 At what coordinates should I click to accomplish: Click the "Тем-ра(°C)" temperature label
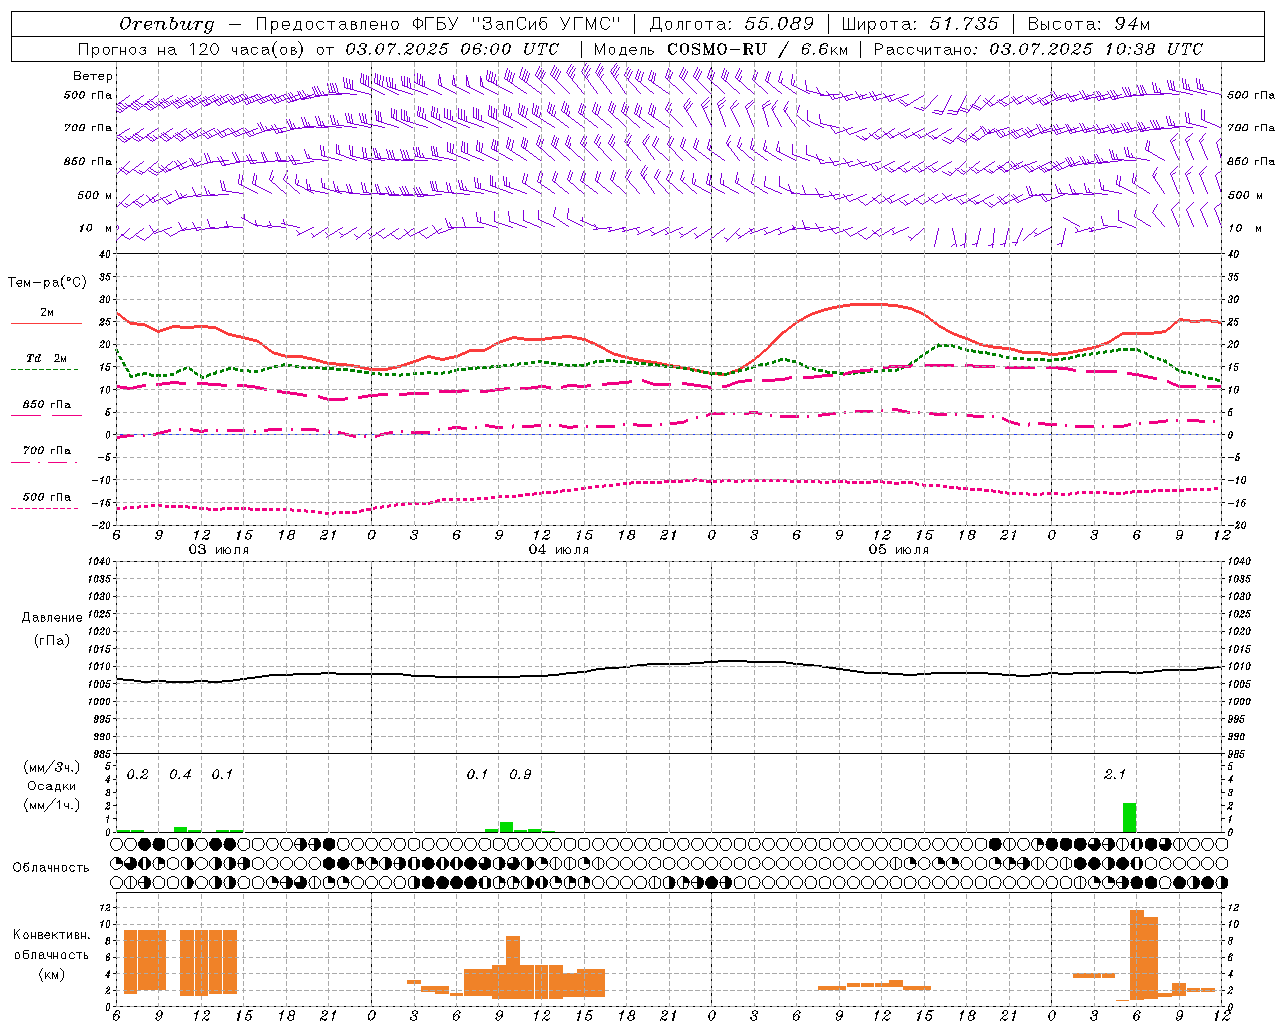click(47, 283)
